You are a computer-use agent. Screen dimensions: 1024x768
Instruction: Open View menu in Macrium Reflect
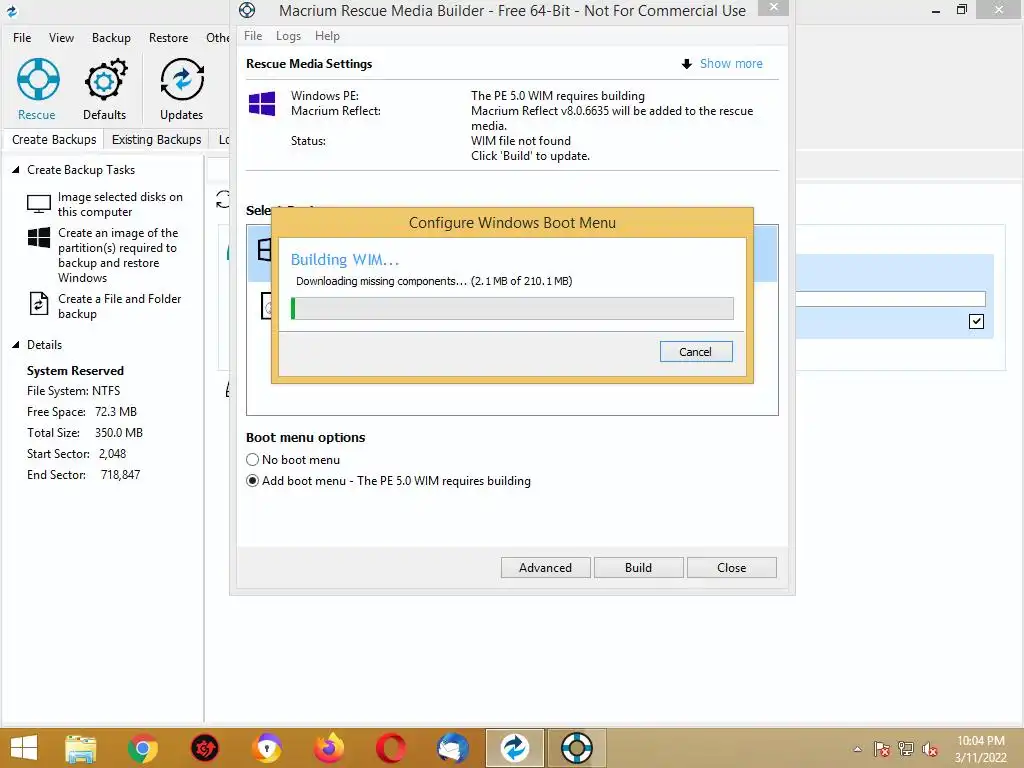click(x=61, y=38)
